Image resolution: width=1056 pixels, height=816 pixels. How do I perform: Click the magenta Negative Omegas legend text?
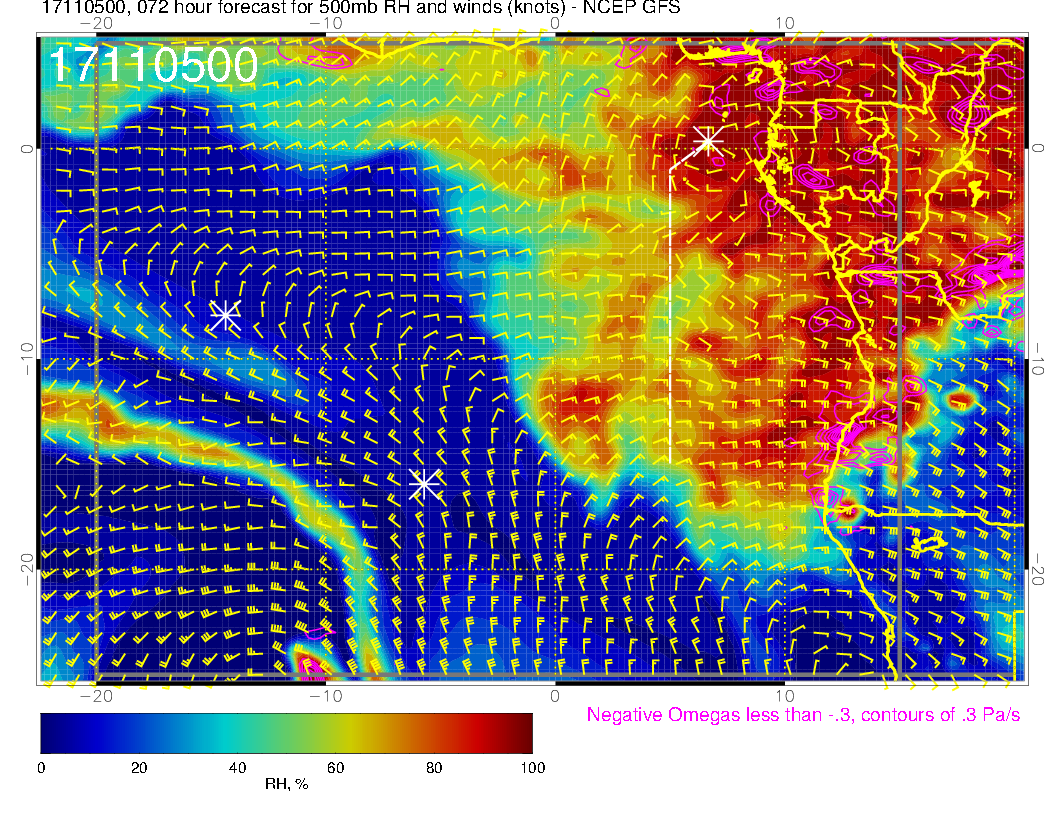click(803, 715)
